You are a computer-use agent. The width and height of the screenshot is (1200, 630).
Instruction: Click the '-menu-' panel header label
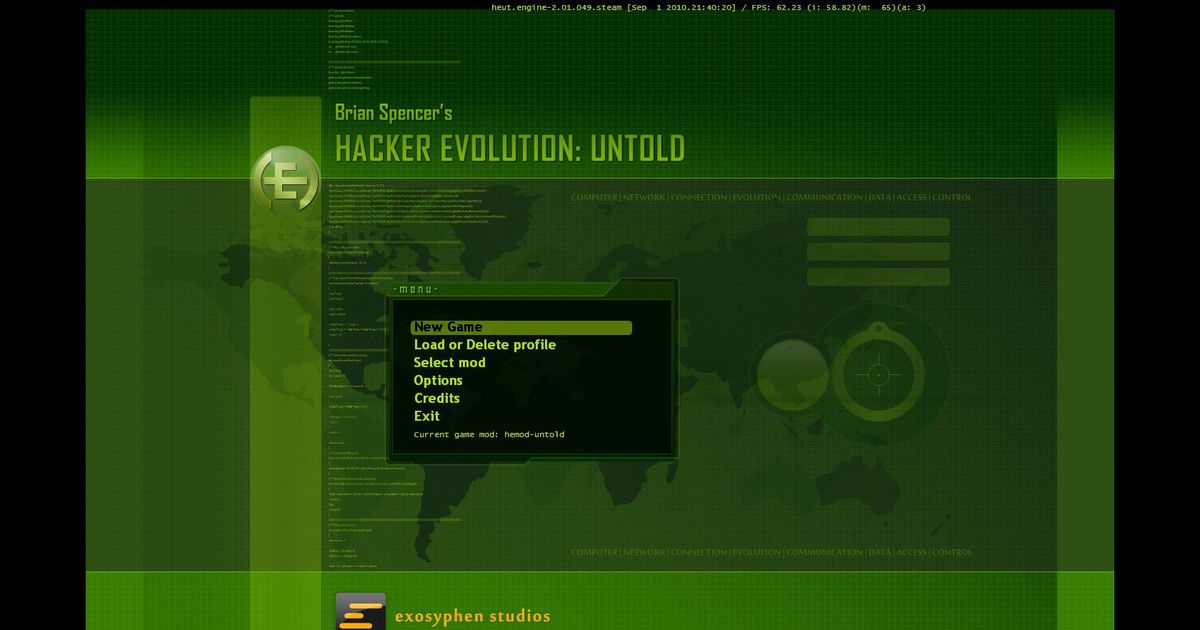415,289
